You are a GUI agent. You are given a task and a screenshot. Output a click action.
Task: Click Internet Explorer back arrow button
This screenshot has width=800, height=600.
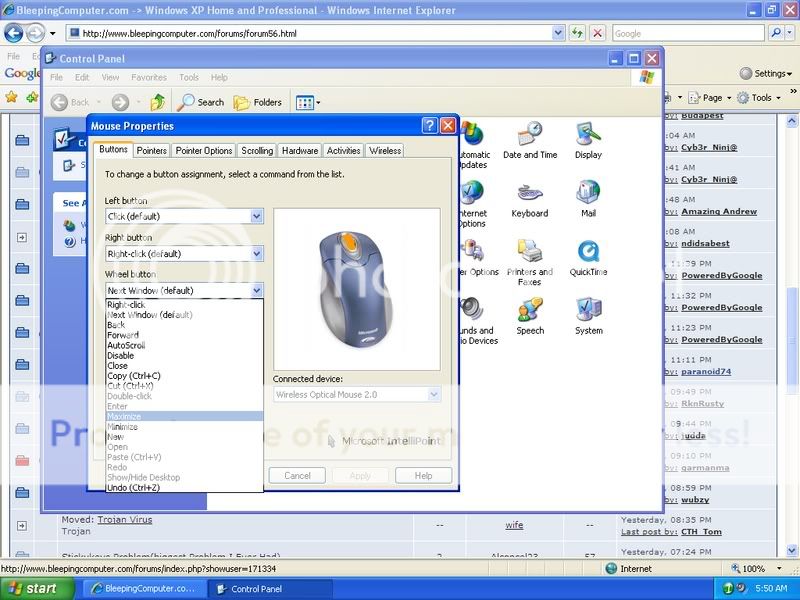coord(14,33)
